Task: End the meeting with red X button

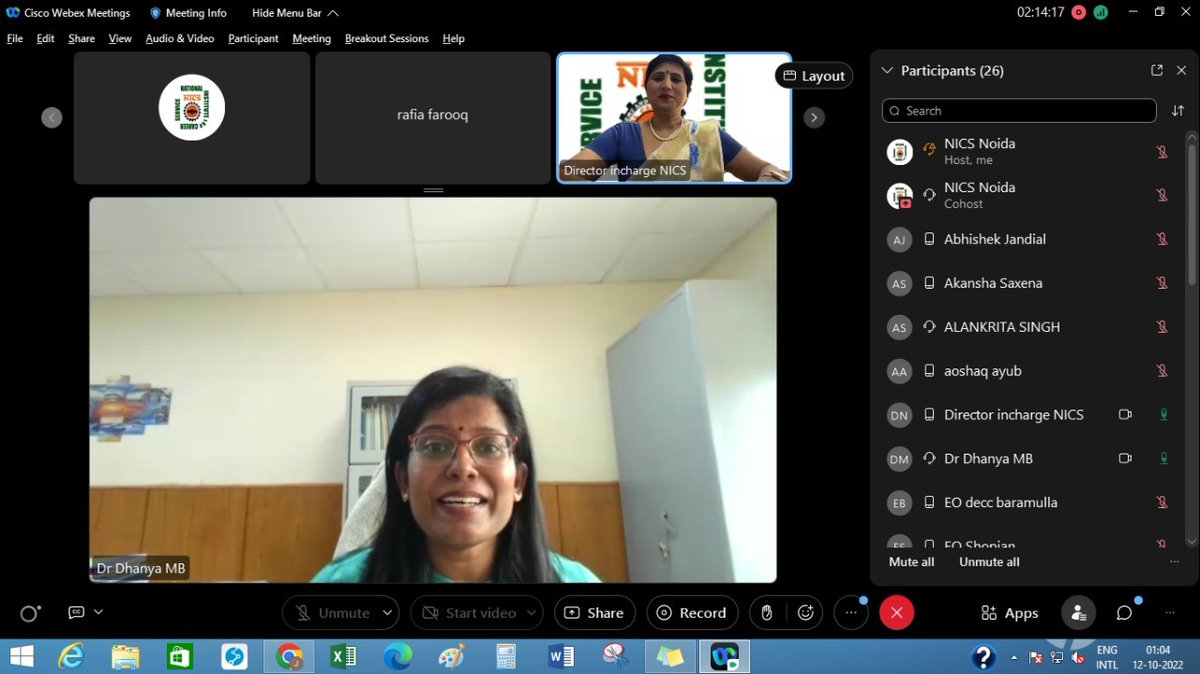Action: point(896,613)
